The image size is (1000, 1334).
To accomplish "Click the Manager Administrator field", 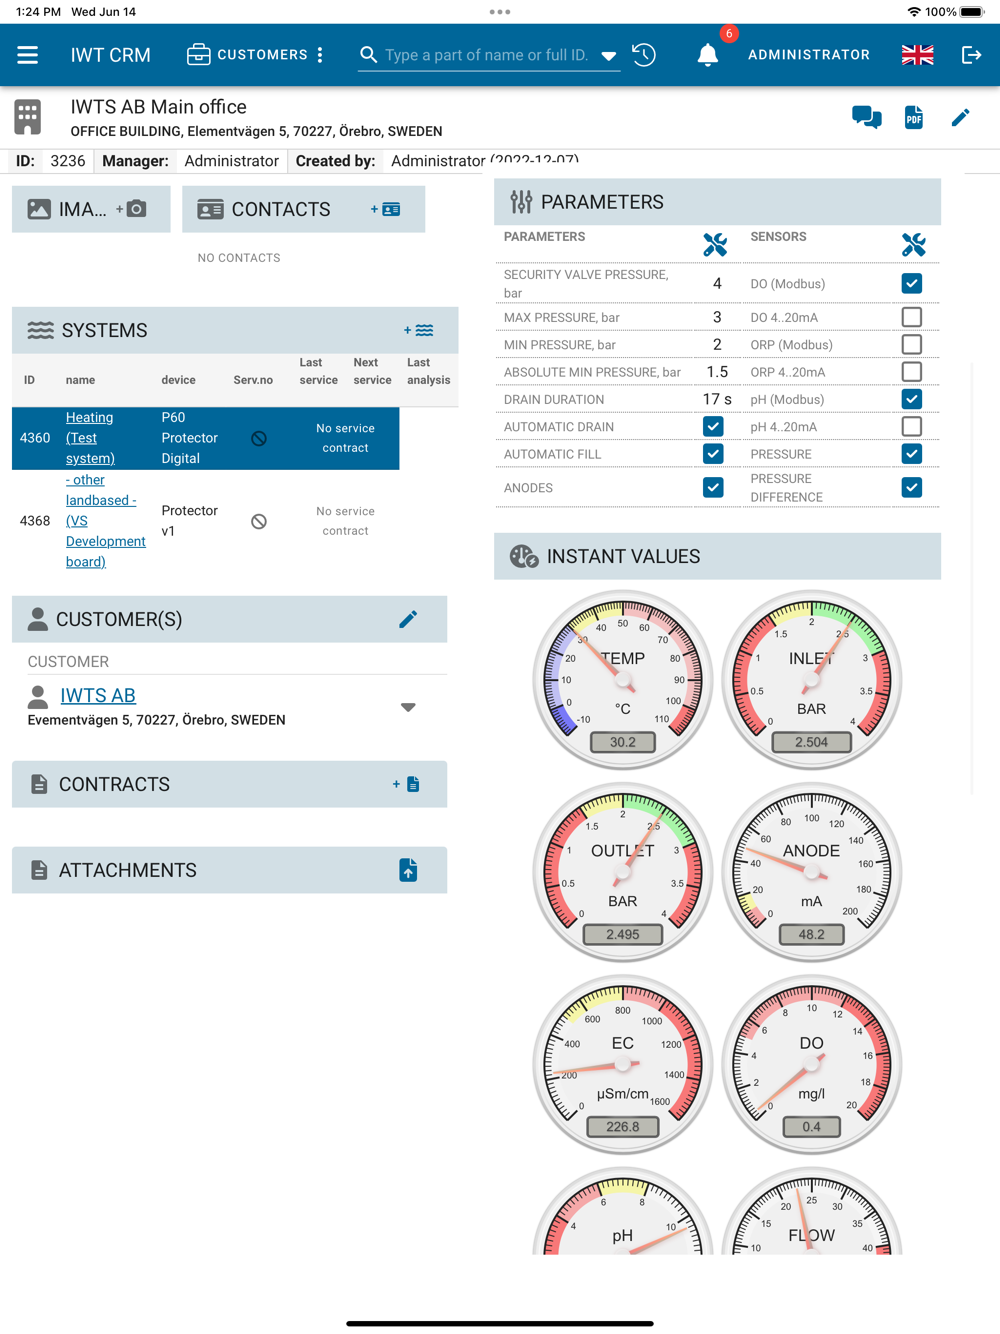I will pyautogui.click(x=231, y=161).
